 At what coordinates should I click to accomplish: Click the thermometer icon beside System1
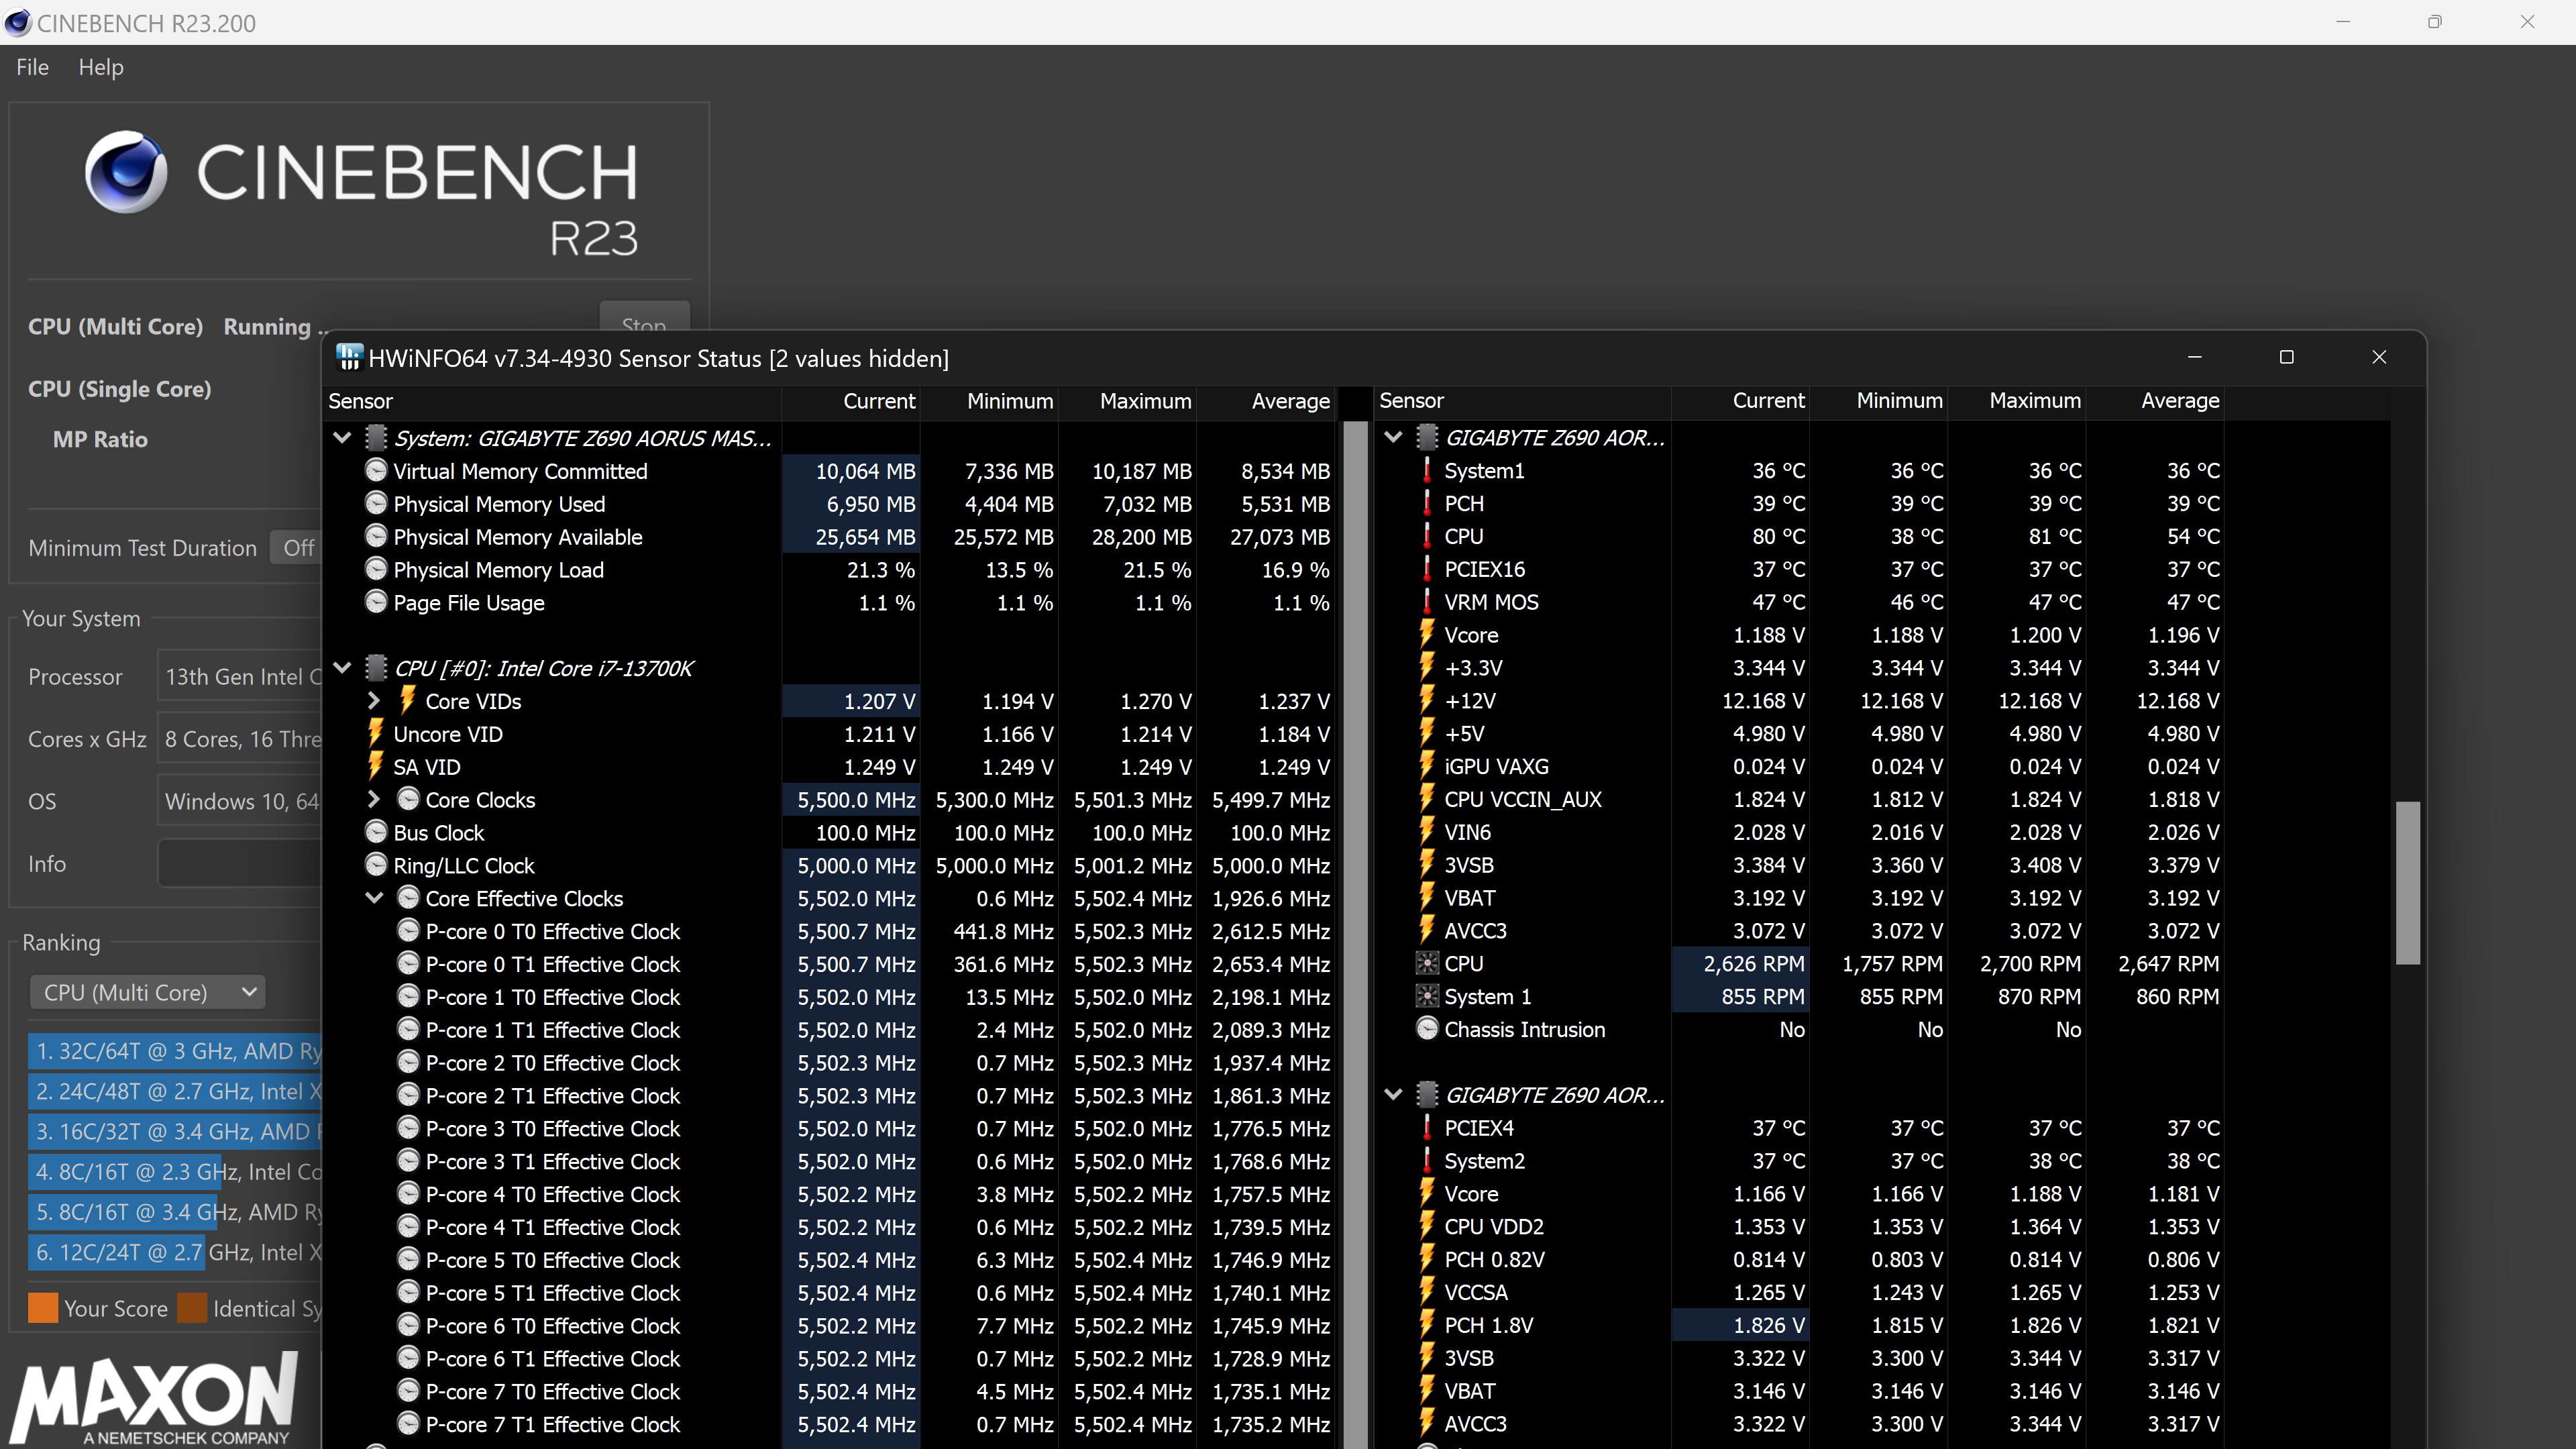coord(1427,470)
